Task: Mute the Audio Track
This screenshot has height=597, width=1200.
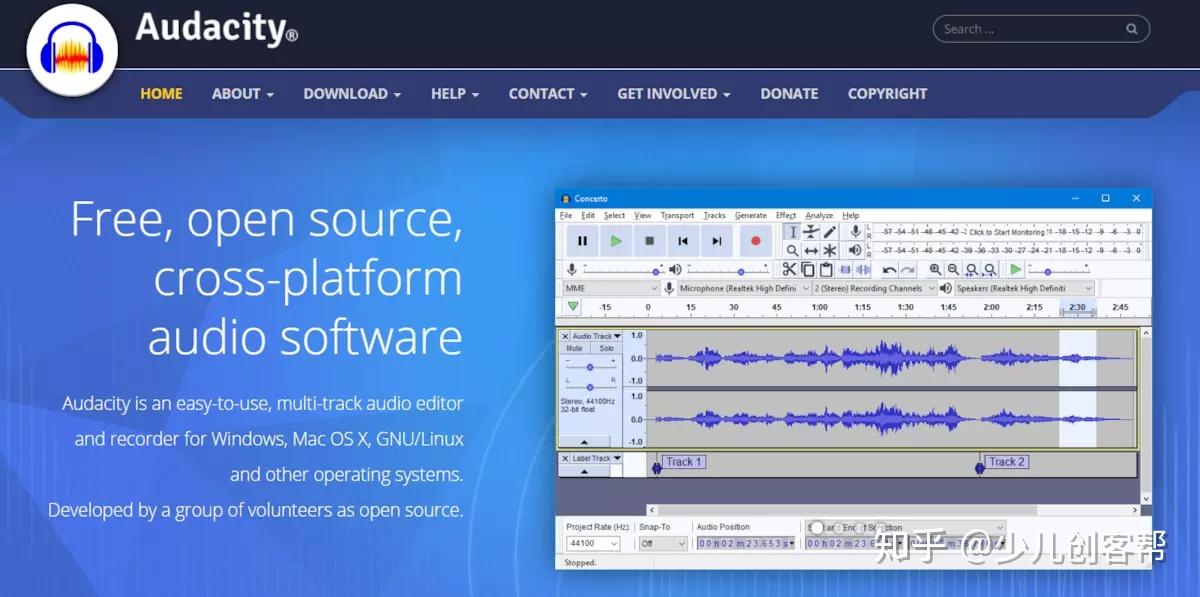Action: (x=574, y=348)
